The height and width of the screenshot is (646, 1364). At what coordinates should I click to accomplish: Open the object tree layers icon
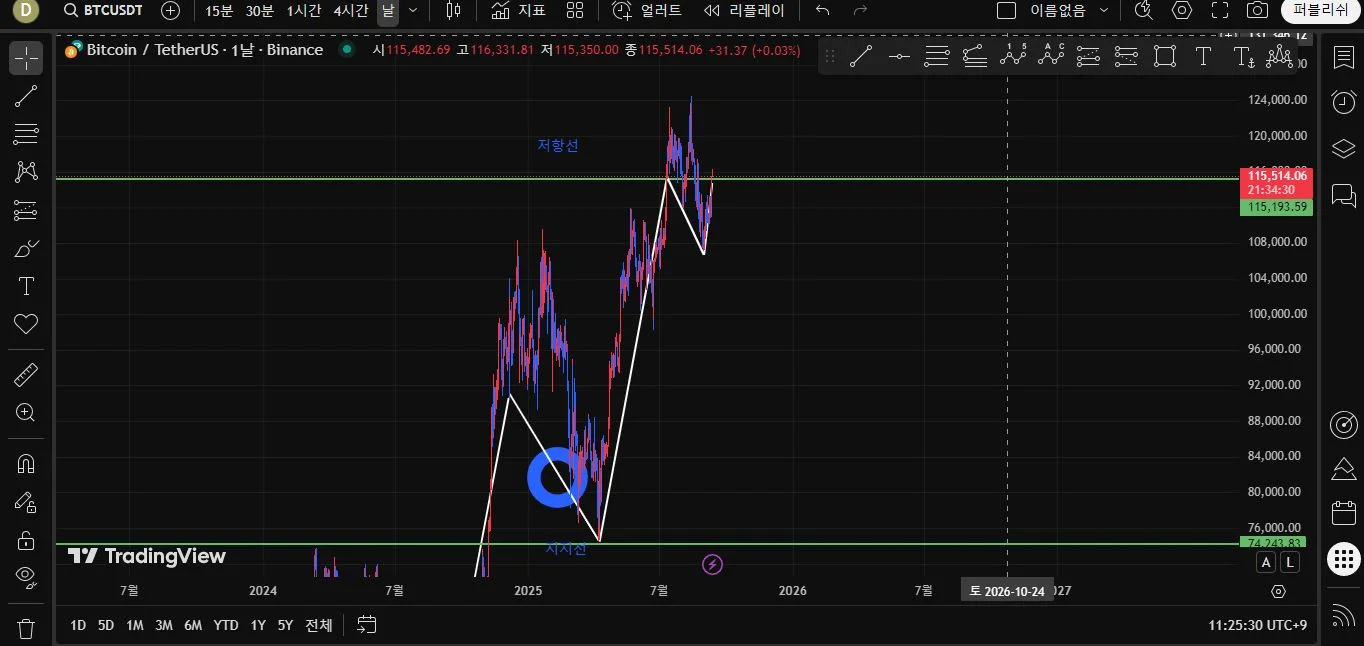(x=1343, y=148)
